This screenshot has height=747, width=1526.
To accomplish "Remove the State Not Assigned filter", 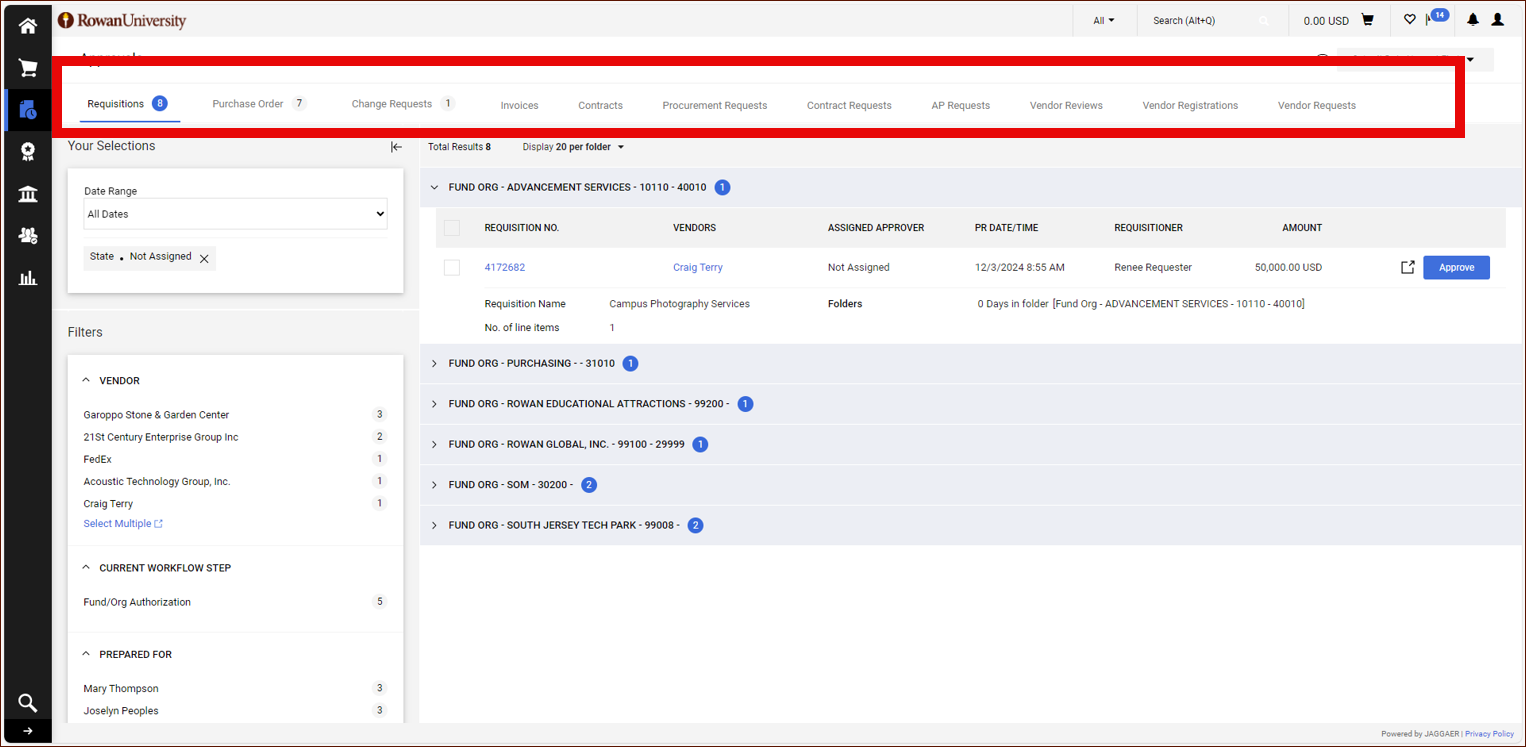I will coord(204,258).
